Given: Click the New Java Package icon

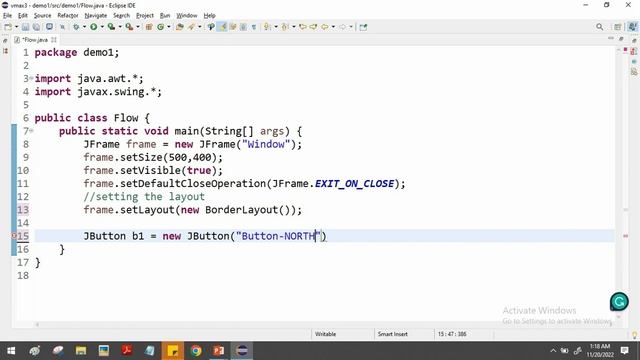Looking at the screenshot, I should pyautogui.click(x=149, y=27).
